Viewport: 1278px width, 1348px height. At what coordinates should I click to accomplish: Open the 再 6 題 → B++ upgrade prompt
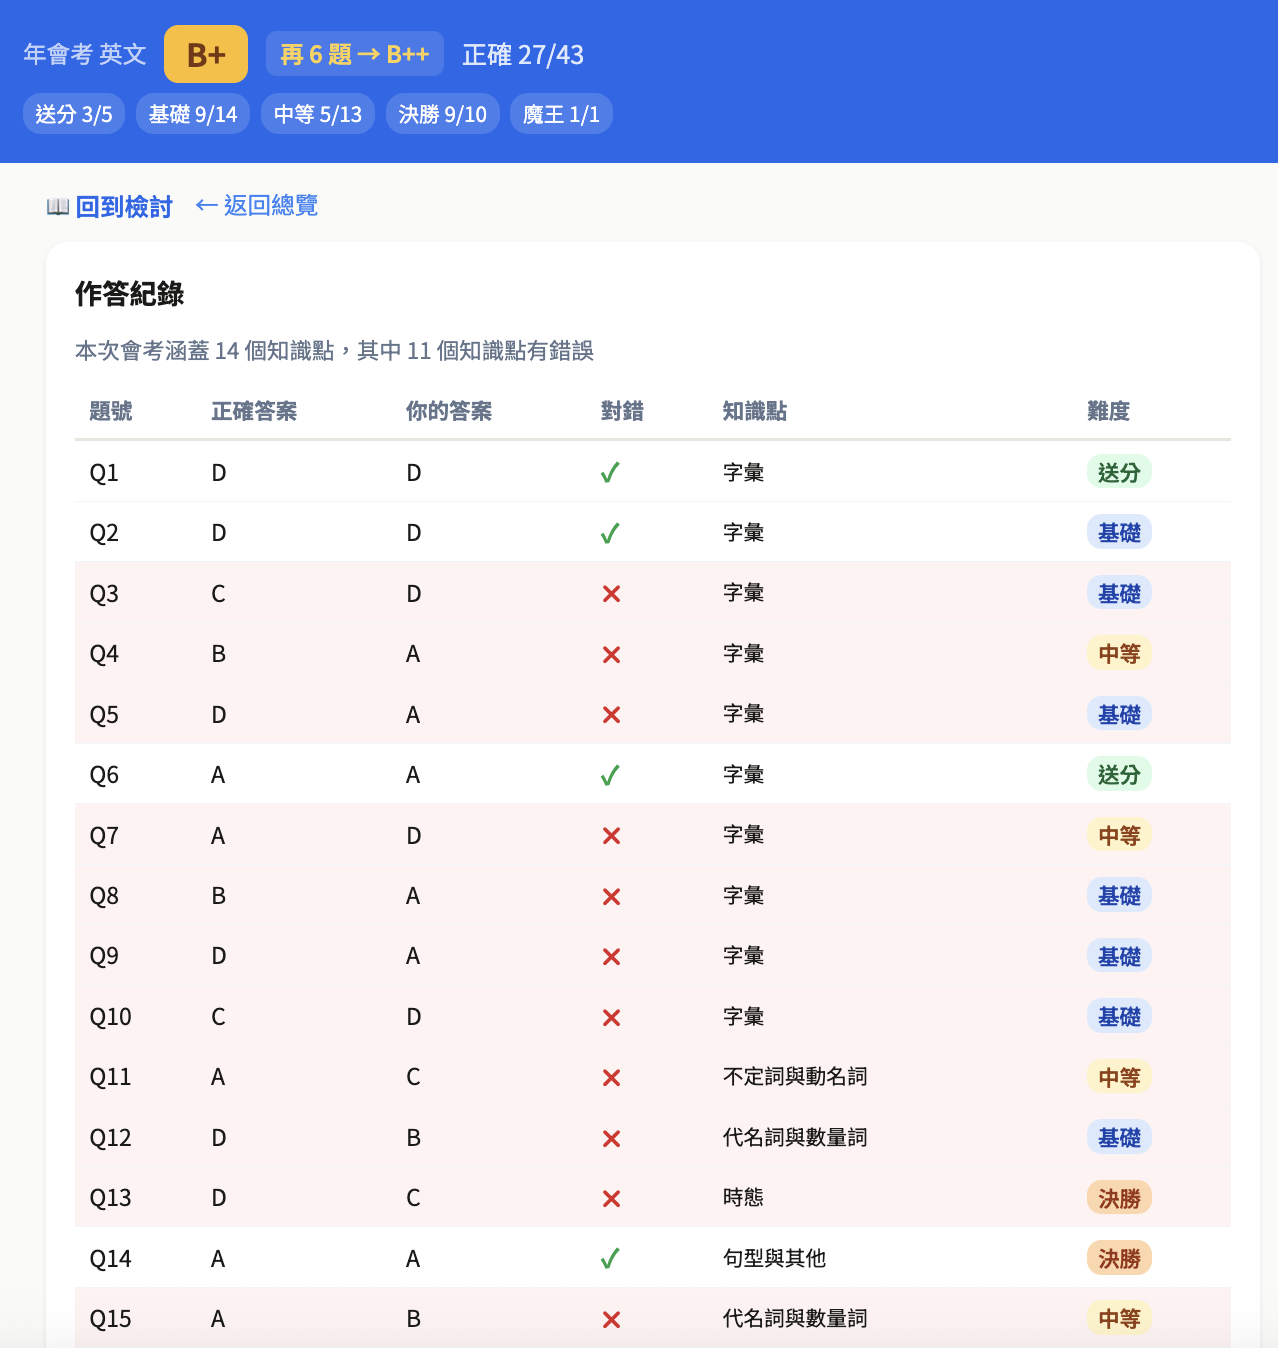[354, 54]
